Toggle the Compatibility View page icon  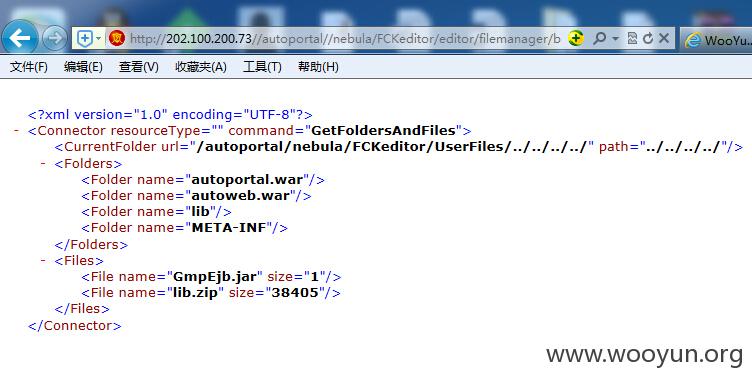tap(632, 38)
